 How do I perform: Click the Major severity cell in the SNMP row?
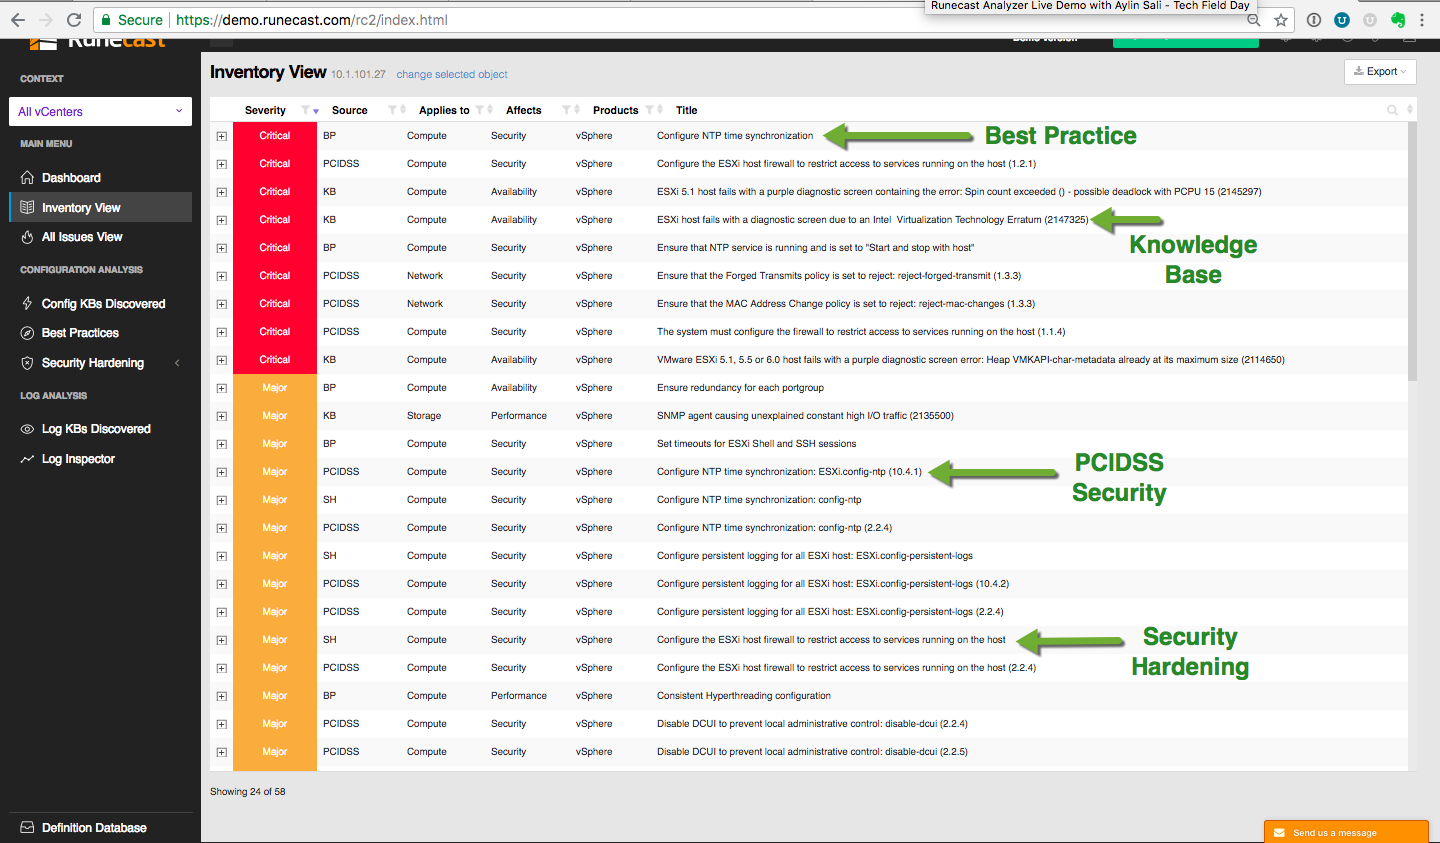[275, 416]
